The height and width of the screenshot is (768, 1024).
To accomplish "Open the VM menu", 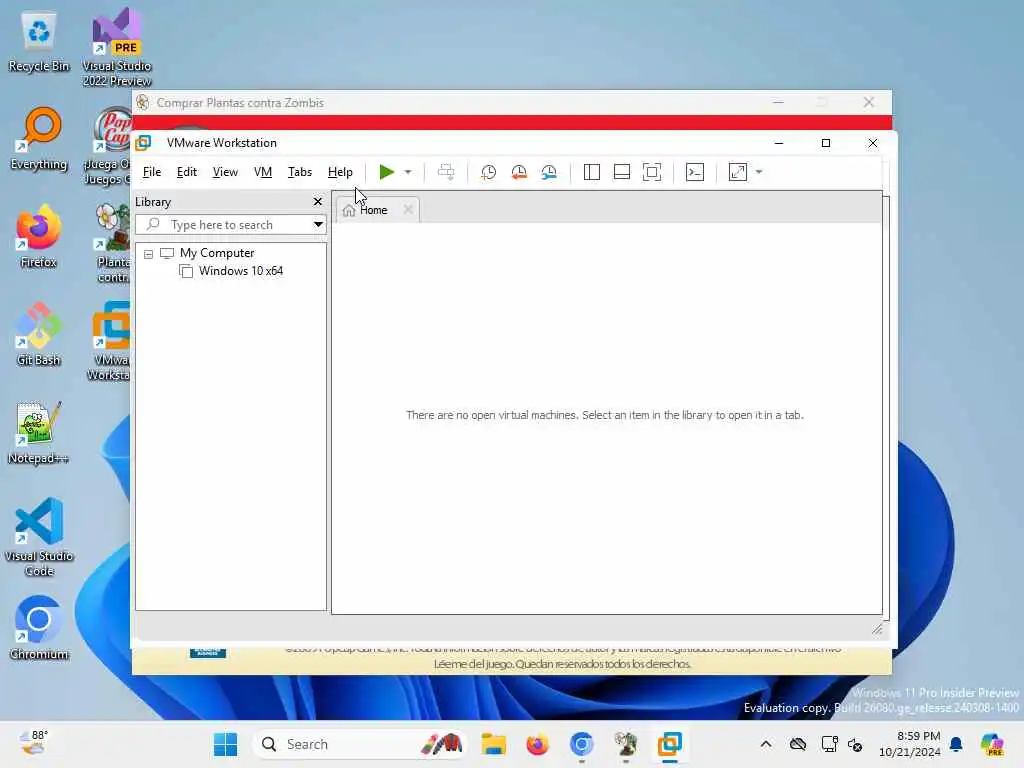I will [263, 172].
